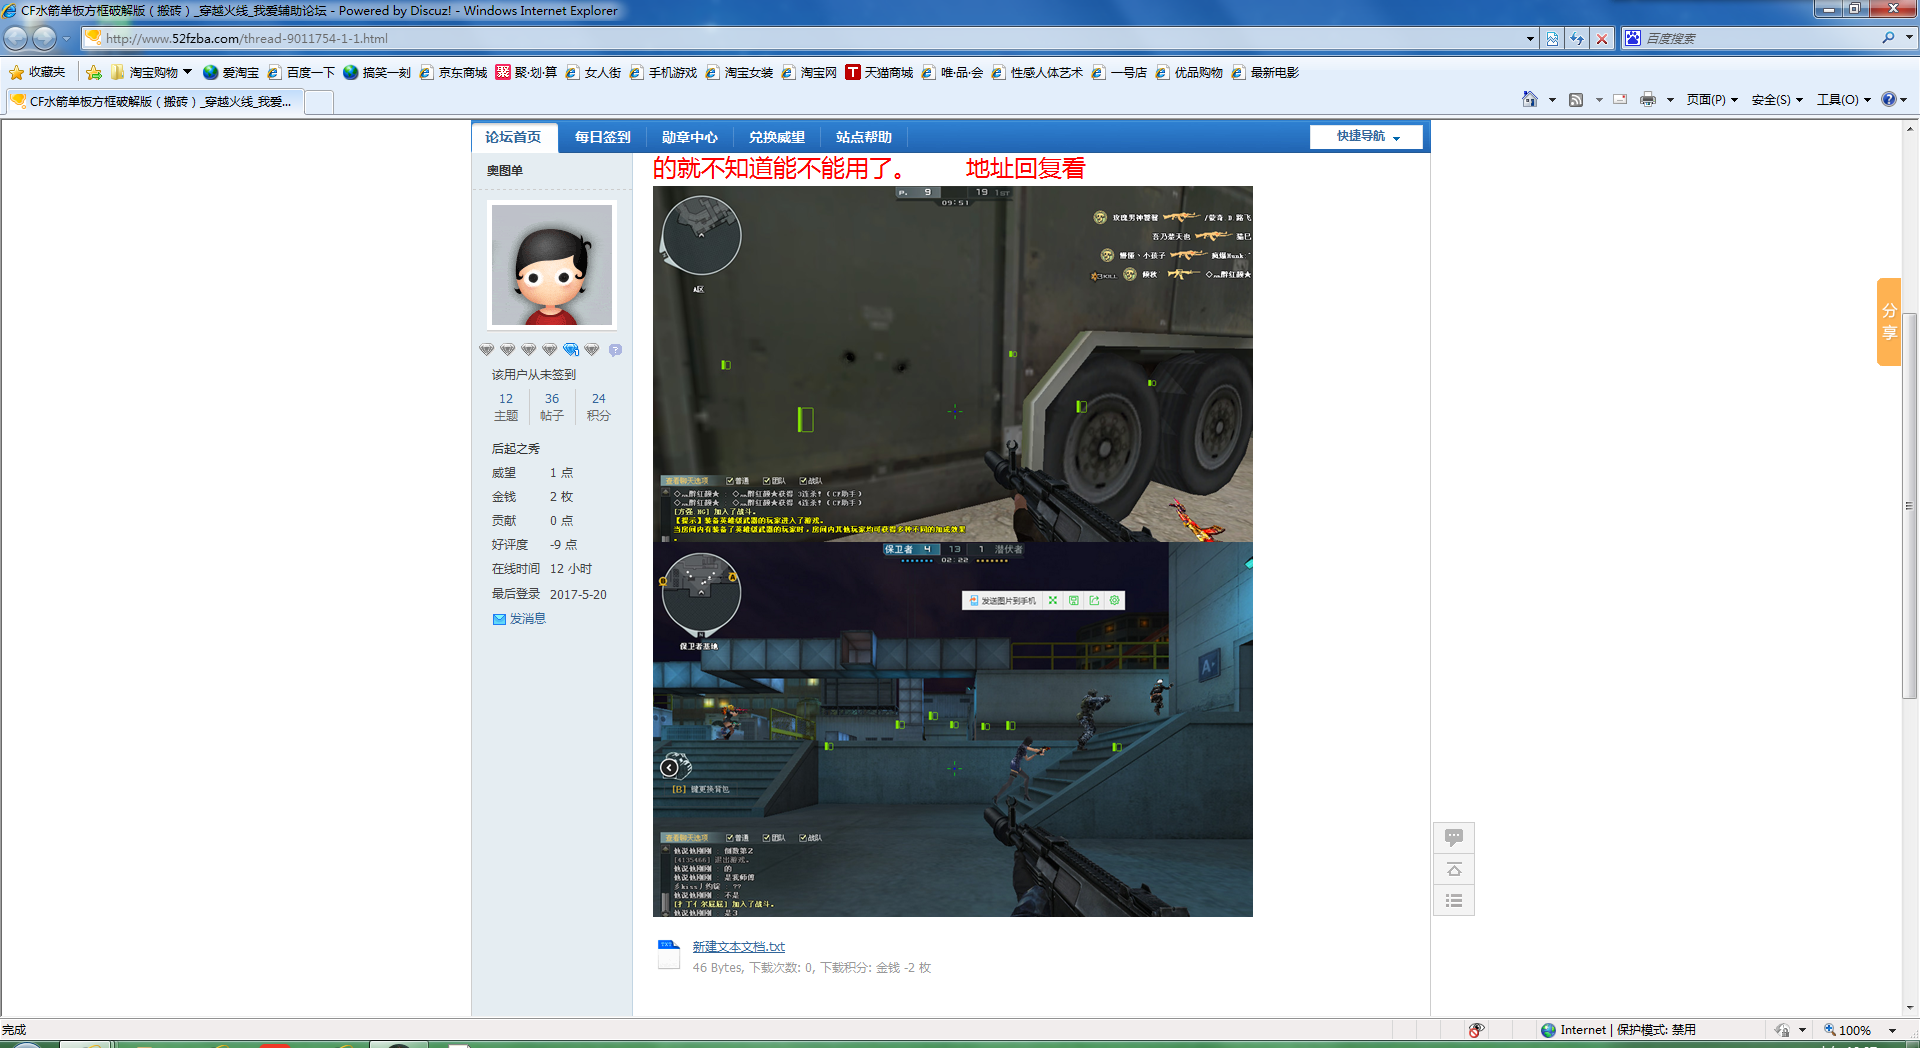Open the 百度一下 favorites link
This screenshot has width=1920, height=1048.
301,72
